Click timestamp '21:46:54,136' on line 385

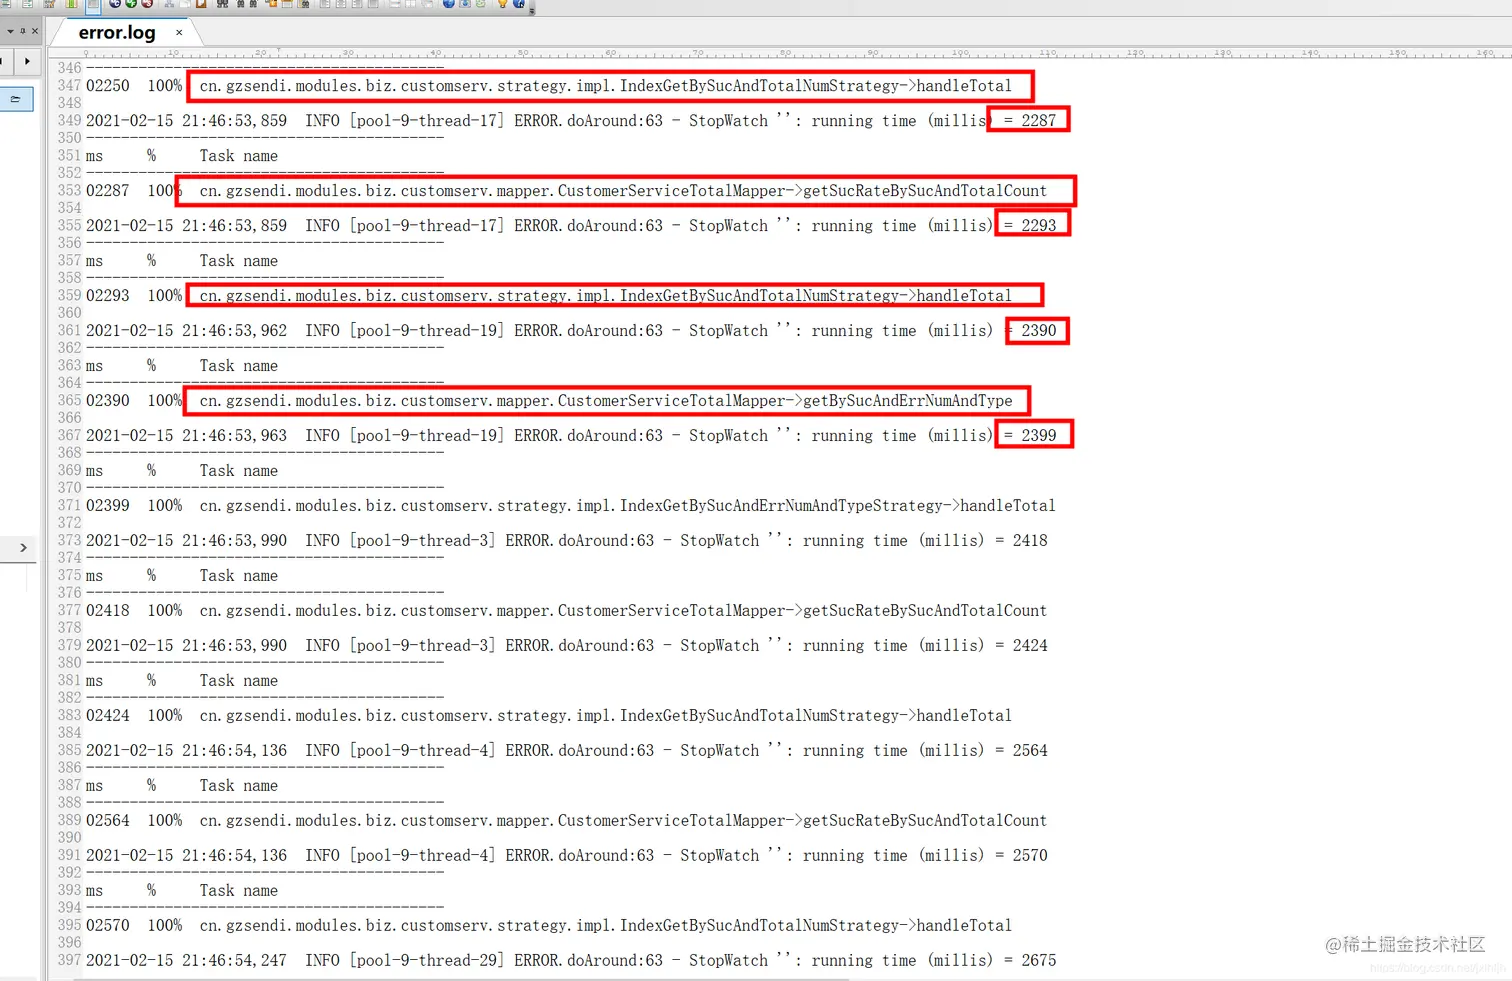[234, 751]
